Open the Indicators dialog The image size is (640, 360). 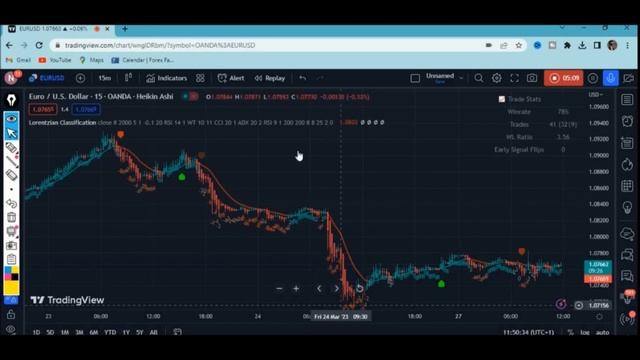coord(167,78)
